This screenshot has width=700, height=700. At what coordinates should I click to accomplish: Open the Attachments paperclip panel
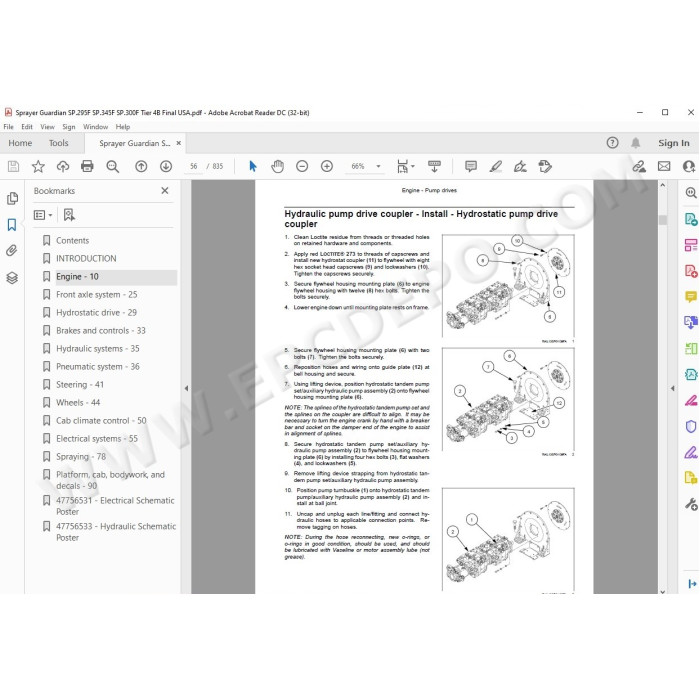click(12, 250)
